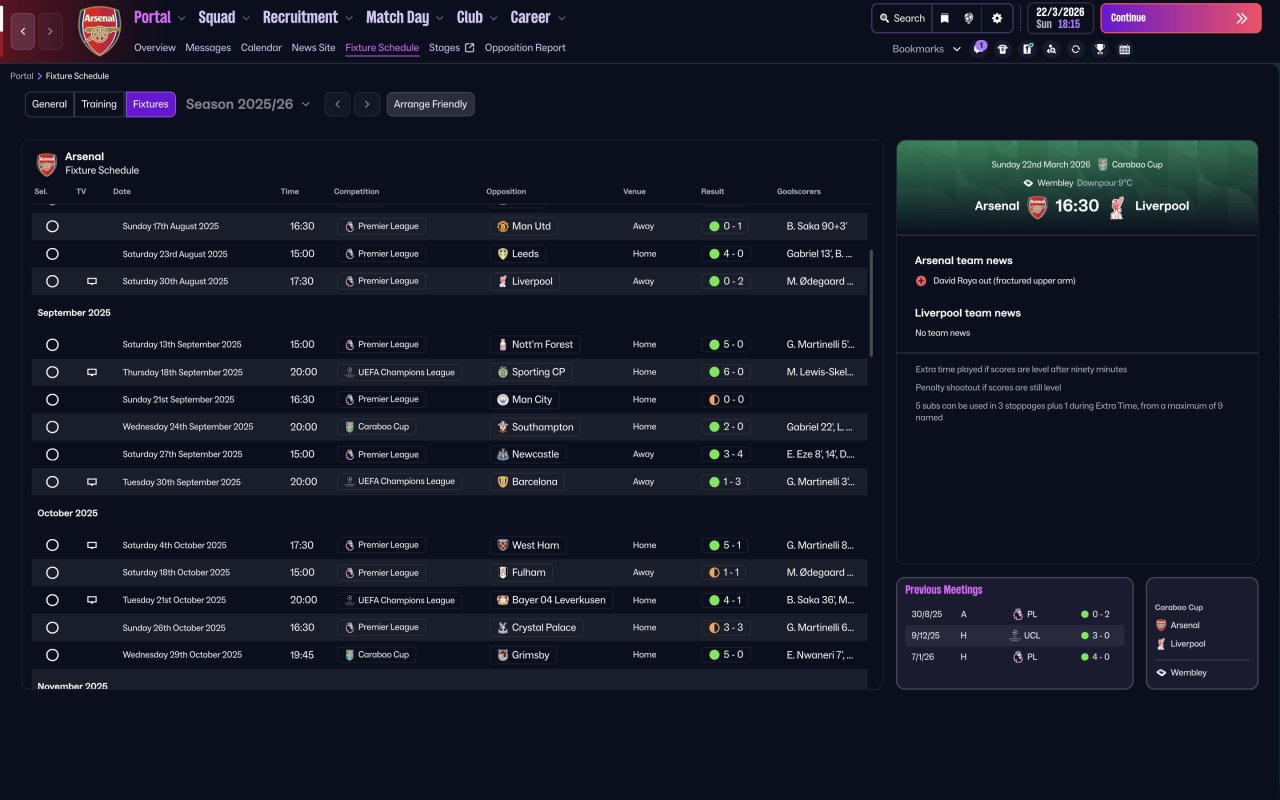The width and height of the screenshot is (1280, 800).
Task: Select the Leeds fixture radio circle
Action: pos(52,254)
